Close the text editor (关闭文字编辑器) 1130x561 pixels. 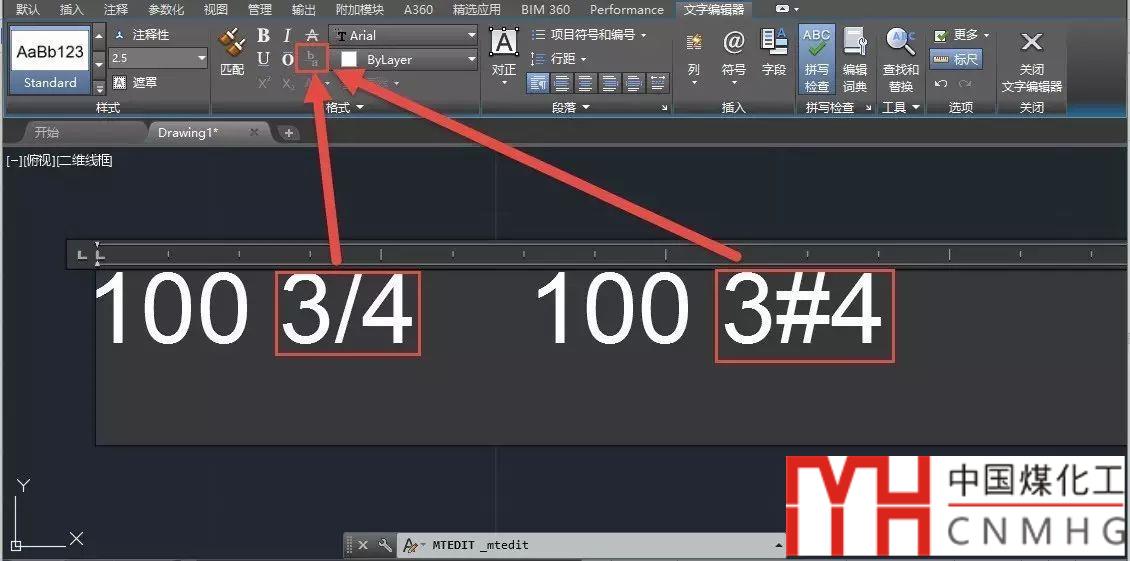click(1032, 61)
